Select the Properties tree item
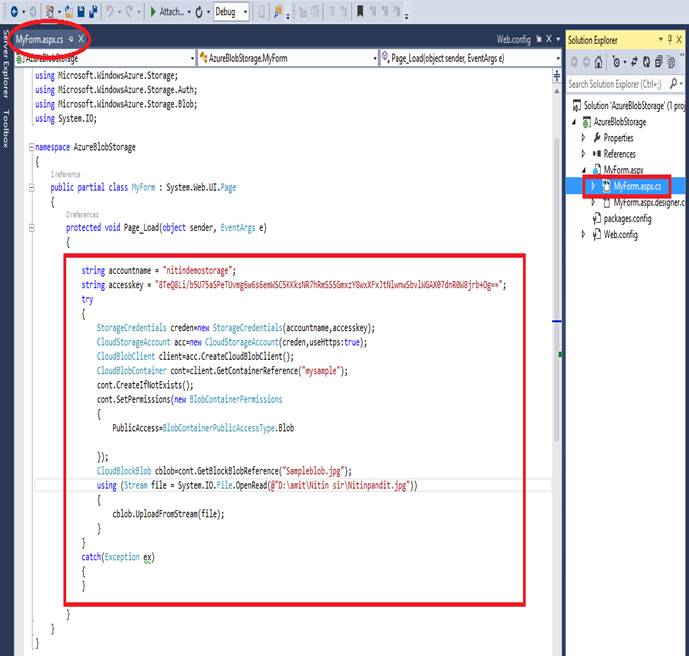689x656 pixels. pyautogui.click(x=618, y=138)
